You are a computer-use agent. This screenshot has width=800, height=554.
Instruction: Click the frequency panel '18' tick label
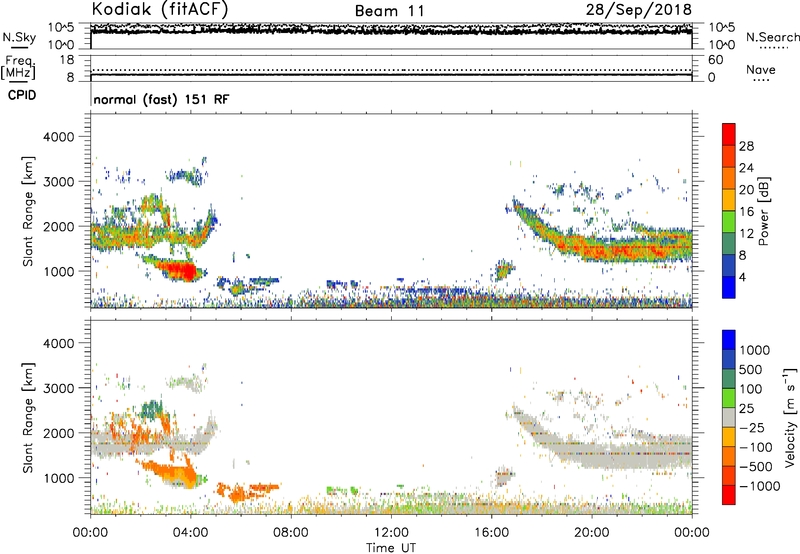click(67, 60)
